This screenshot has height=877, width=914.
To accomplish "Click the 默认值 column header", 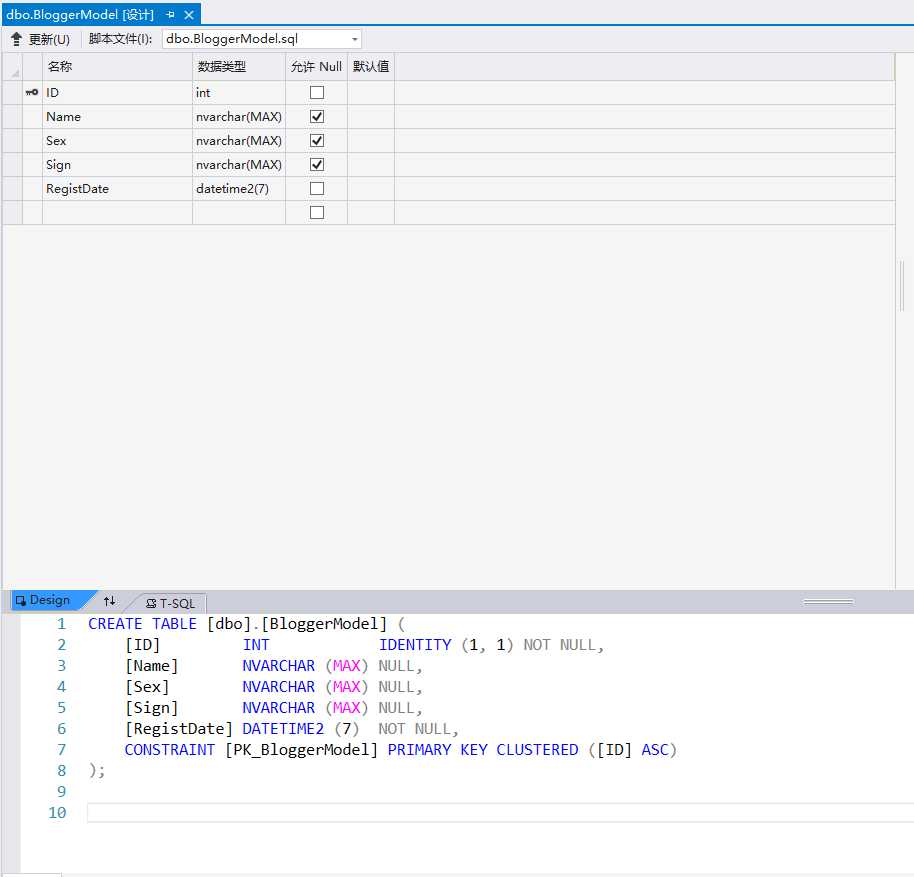I will click(x=371, y=66).
